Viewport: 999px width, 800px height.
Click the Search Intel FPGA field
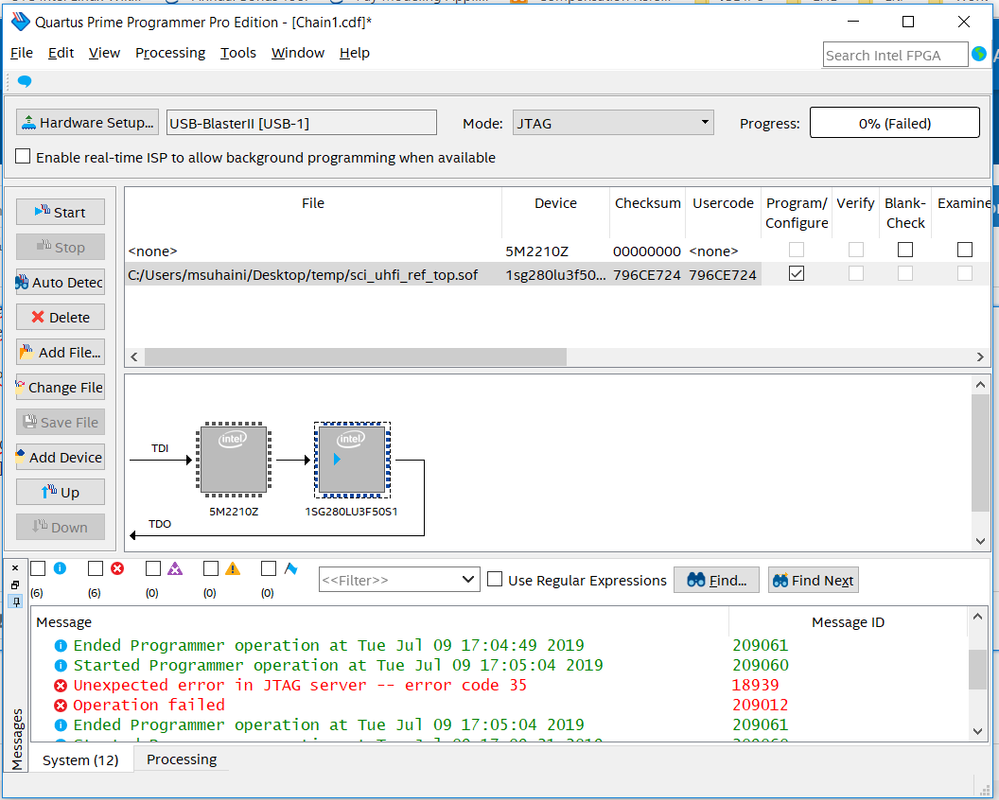pyautogui.click(x=894, y=55)
